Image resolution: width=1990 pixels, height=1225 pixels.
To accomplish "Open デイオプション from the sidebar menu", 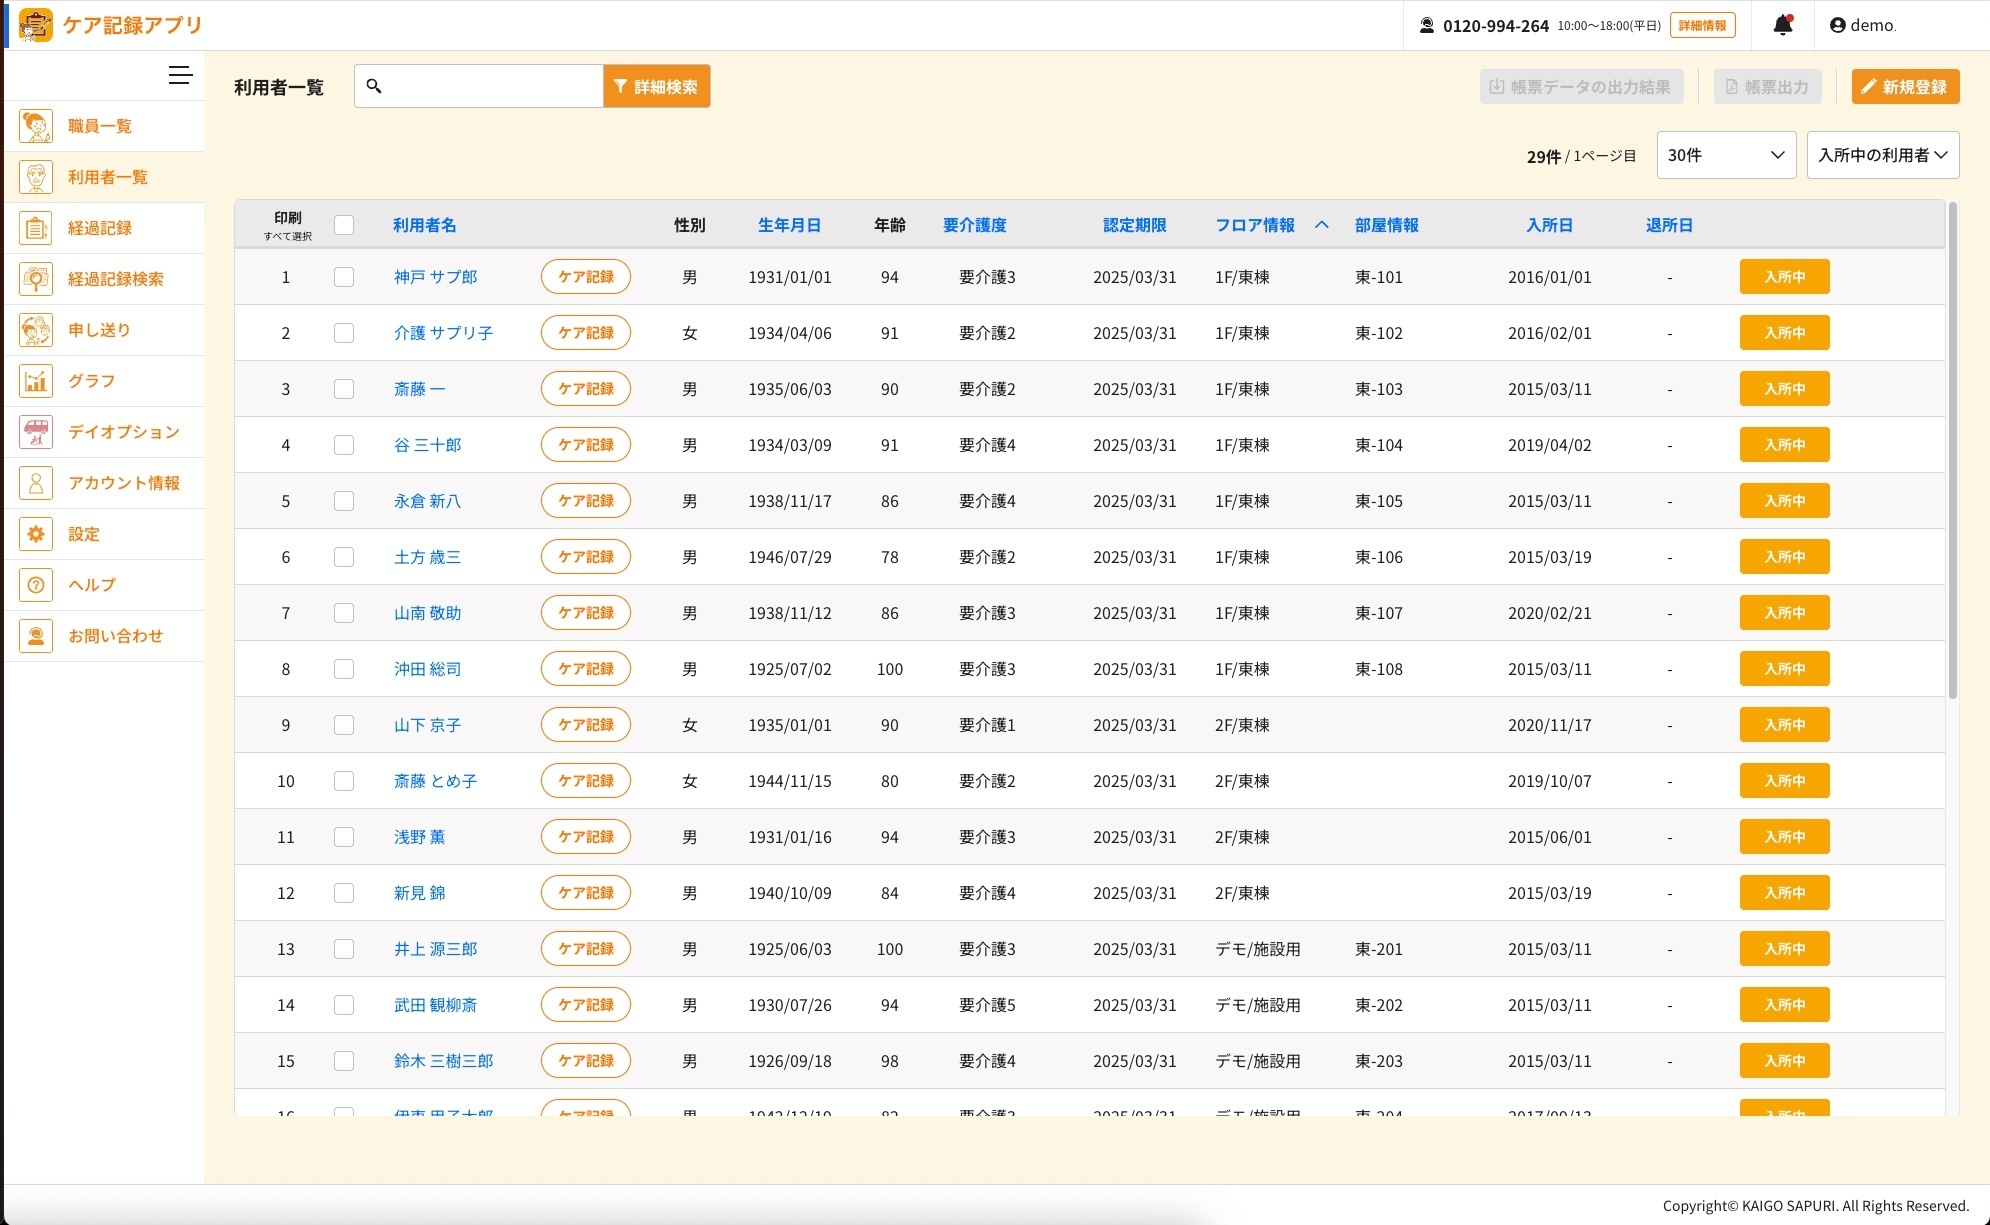I will point(104,432).
